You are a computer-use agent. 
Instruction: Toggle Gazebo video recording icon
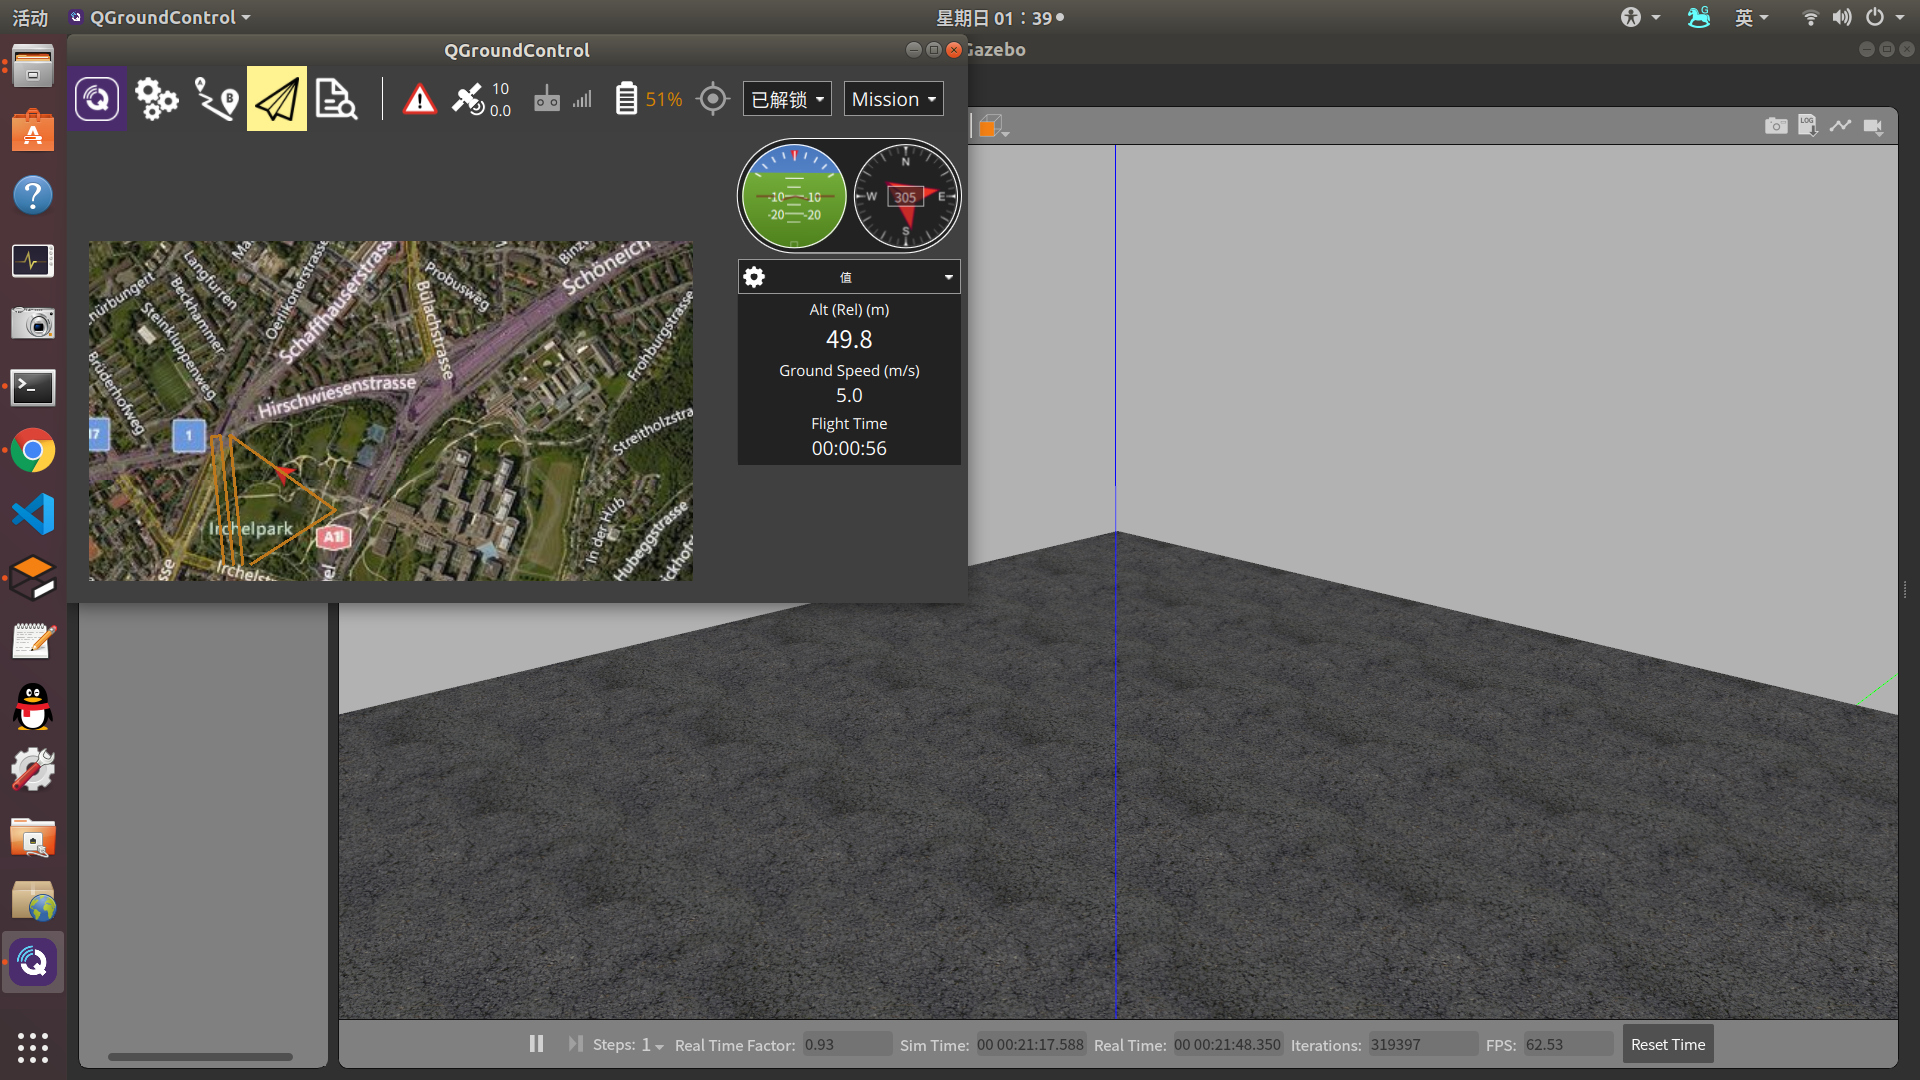[x=1873, y=126]
